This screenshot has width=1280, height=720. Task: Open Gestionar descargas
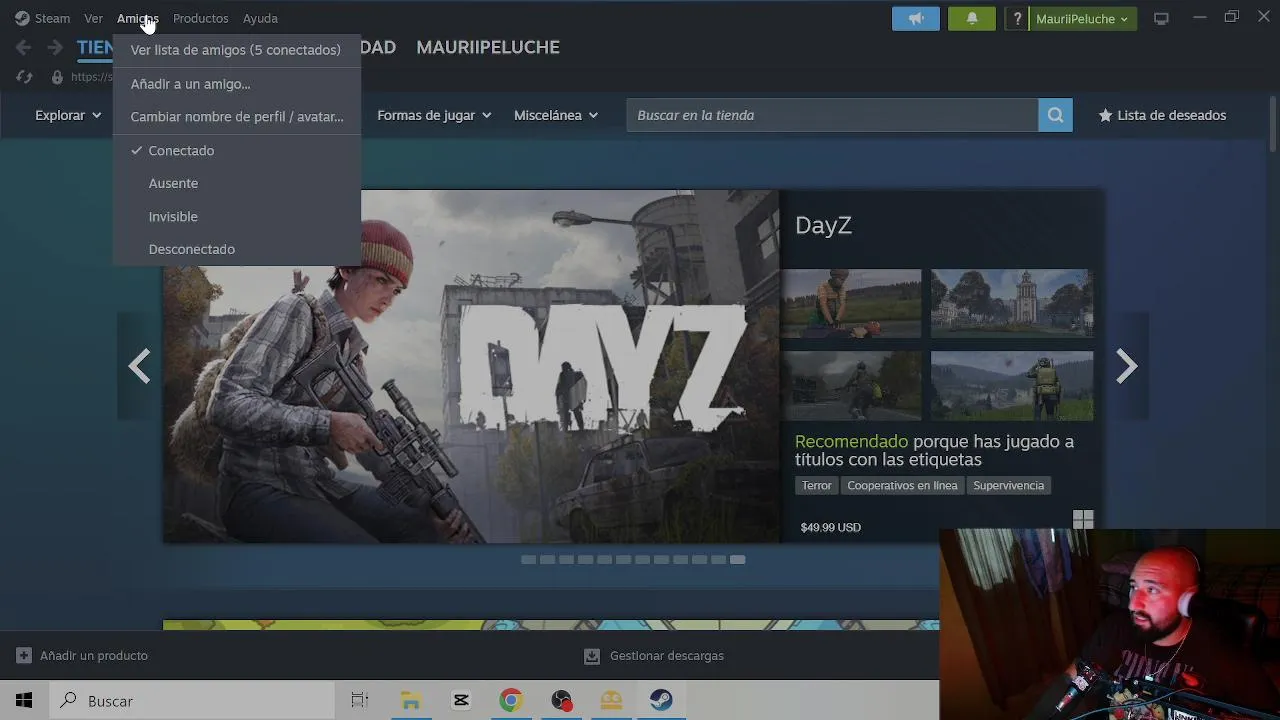tap(667, 656)
